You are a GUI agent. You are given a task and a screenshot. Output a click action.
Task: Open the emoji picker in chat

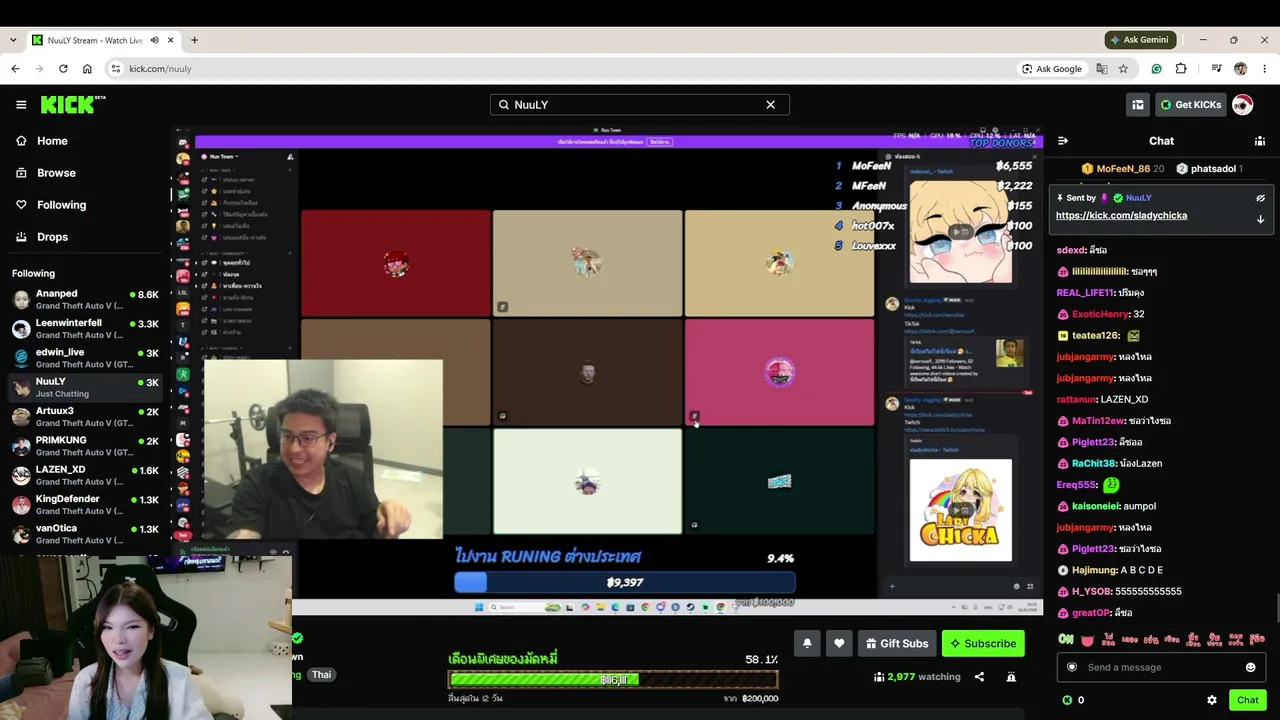[x=1250, y=667]
